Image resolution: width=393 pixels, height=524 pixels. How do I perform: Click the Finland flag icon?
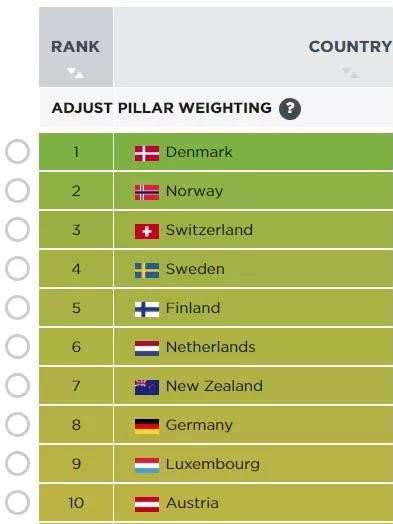147,309
